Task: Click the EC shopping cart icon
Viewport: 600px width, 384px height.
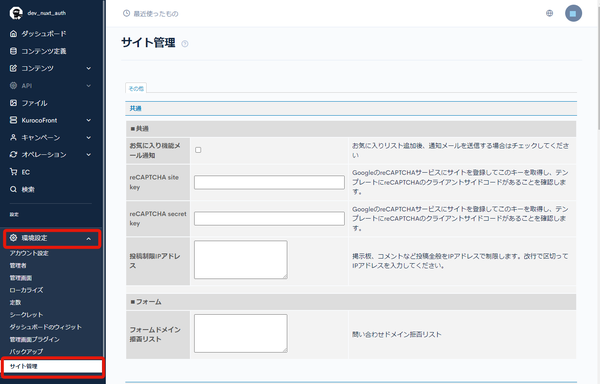Action: click(13, 172)
